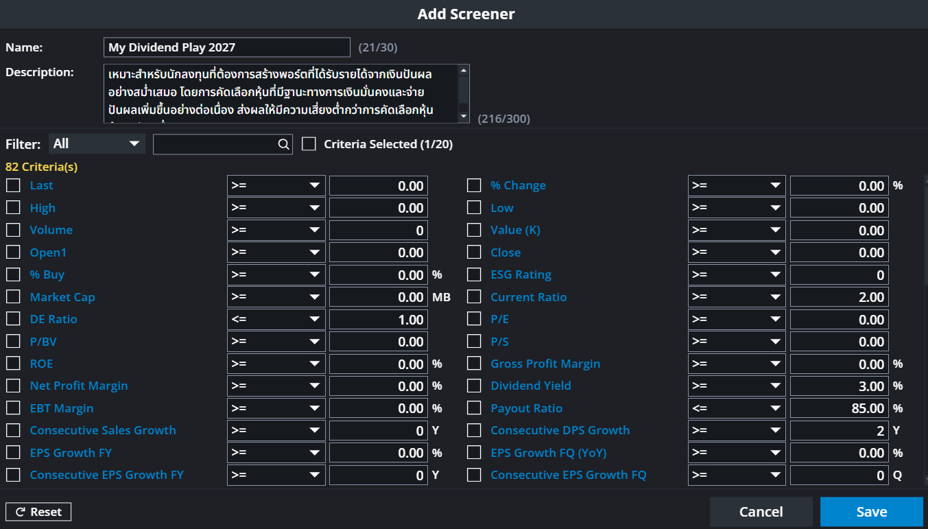Image resolution: width=928 pixels, height=529 pixels.
Task: Check the DE Ratio criterion
Action: [x=13, y=319]
